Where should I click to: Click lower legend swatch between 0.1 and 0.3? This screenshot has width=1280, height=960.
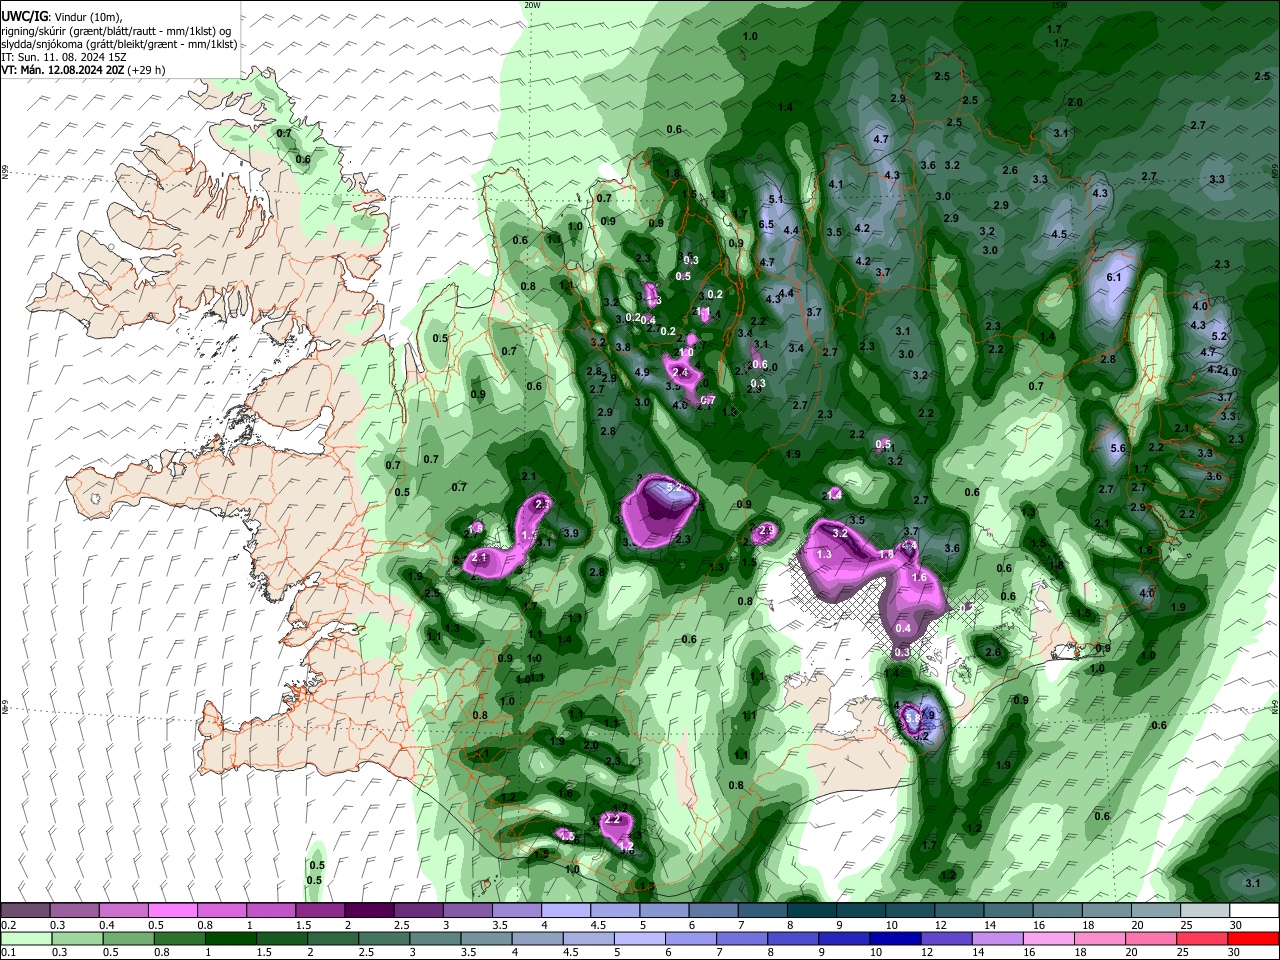coord(25,938)
